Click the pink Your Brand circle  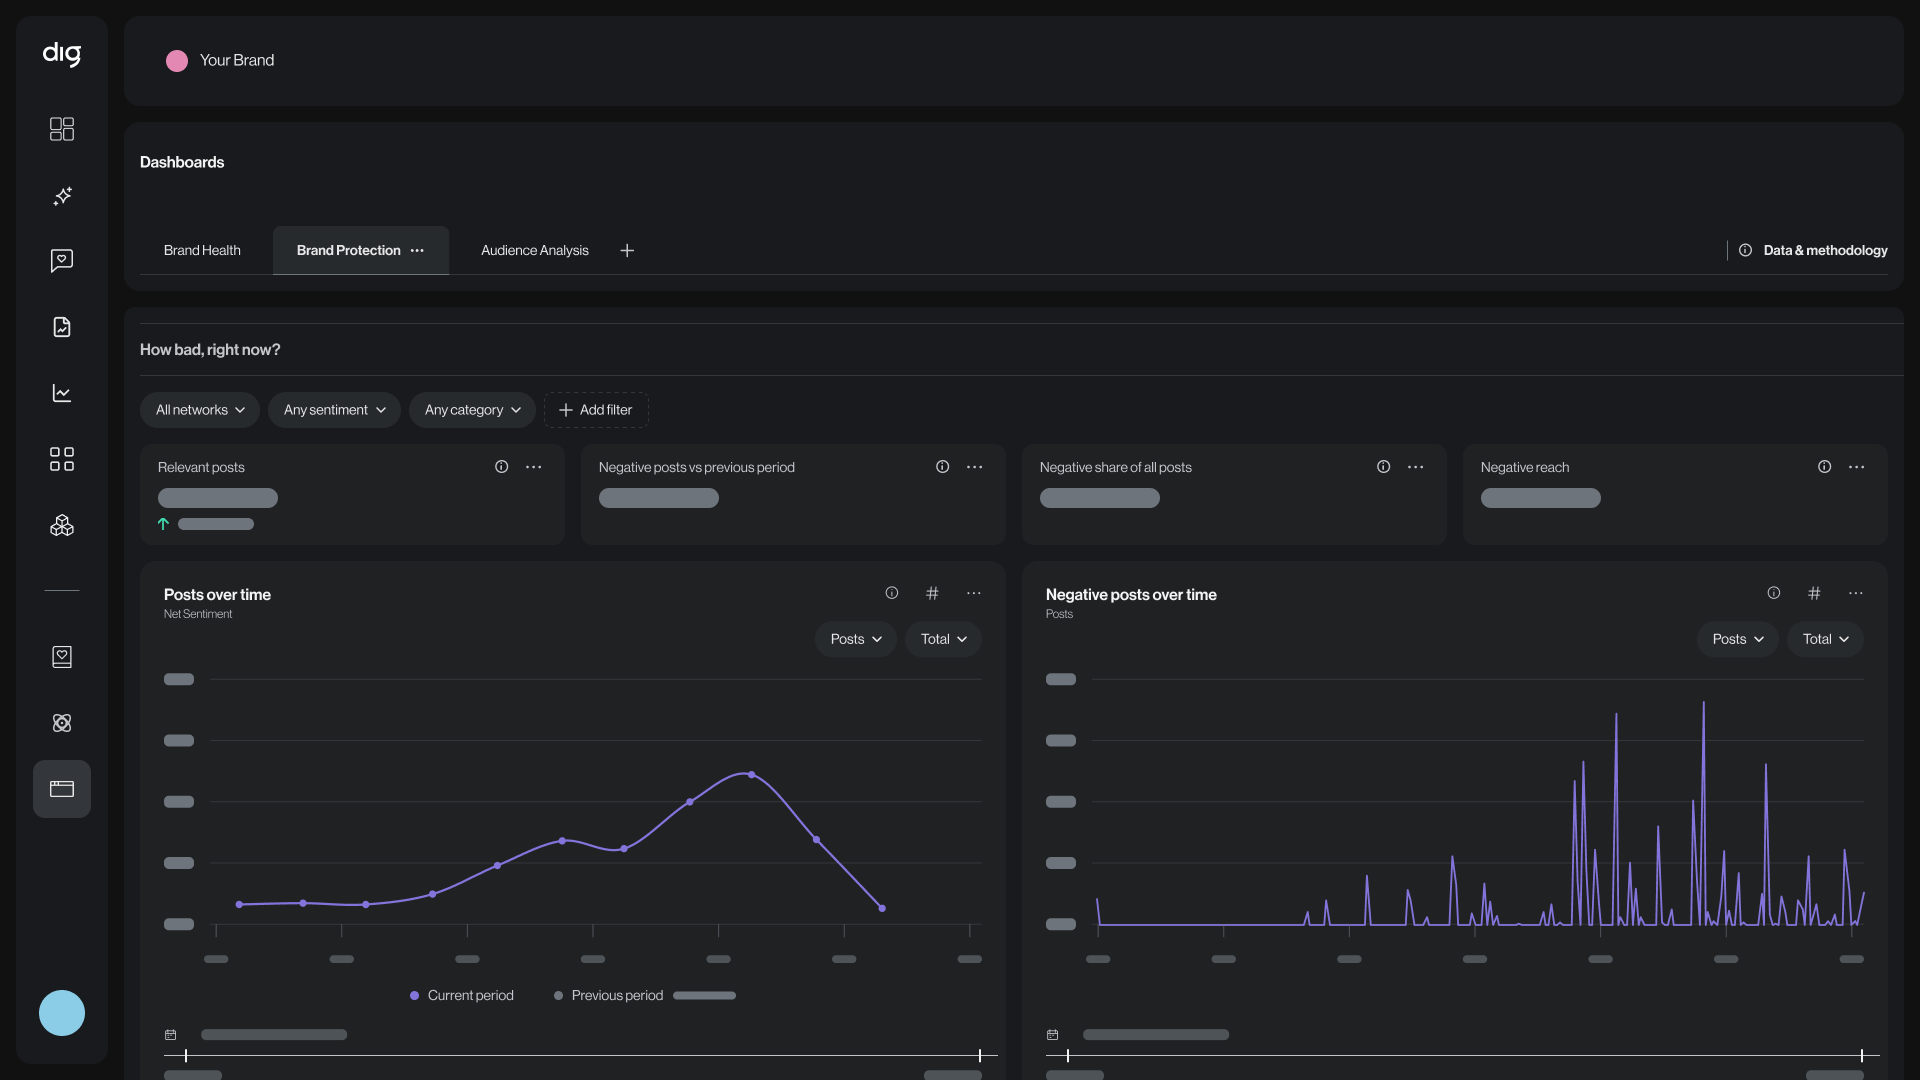[x=177, y=61]
